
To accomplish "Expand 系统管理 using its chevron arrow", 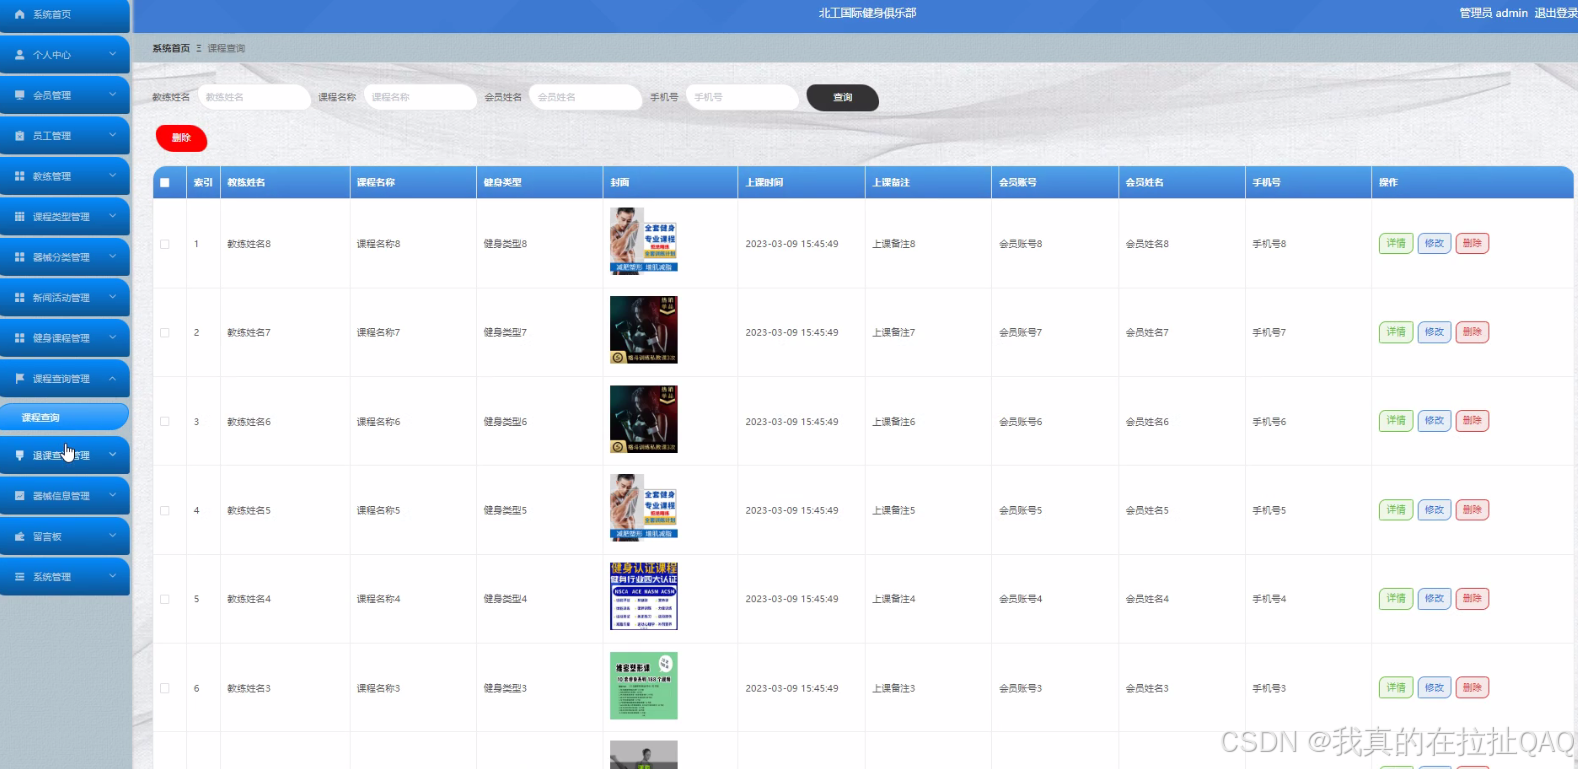I will coord(112,577).
